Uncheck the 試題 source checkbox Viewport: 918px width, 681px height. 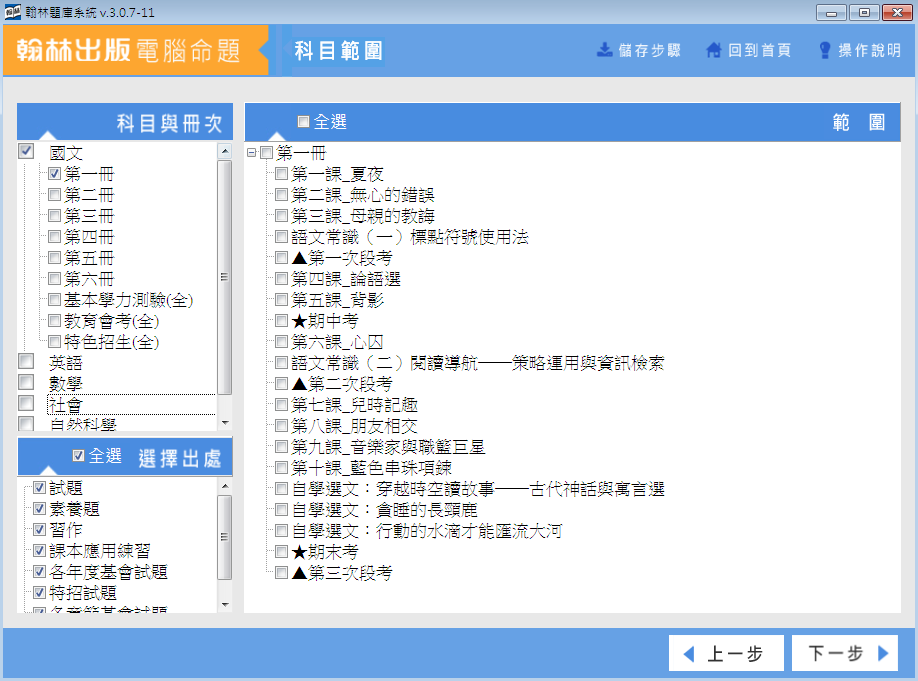tap(39, 488)
